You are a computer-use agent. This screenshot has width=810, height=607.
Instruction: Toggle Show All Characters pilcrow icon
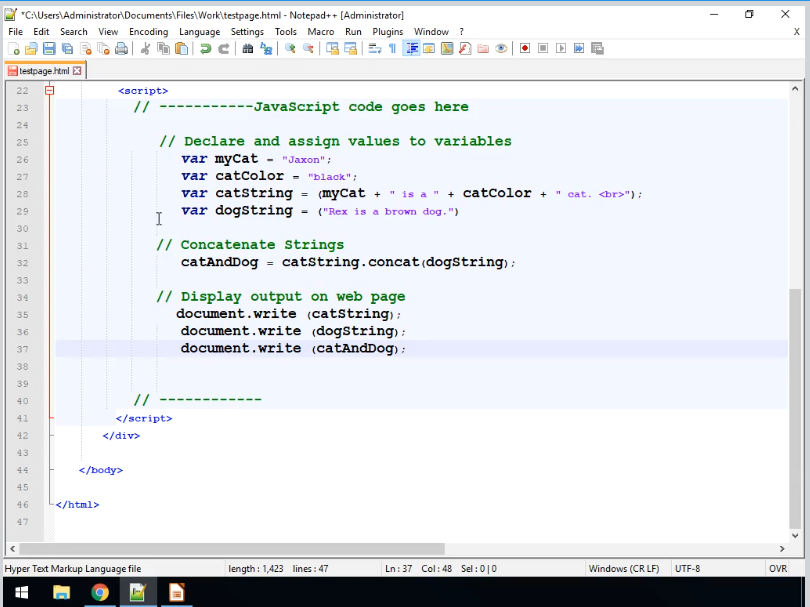coord(393,48)
